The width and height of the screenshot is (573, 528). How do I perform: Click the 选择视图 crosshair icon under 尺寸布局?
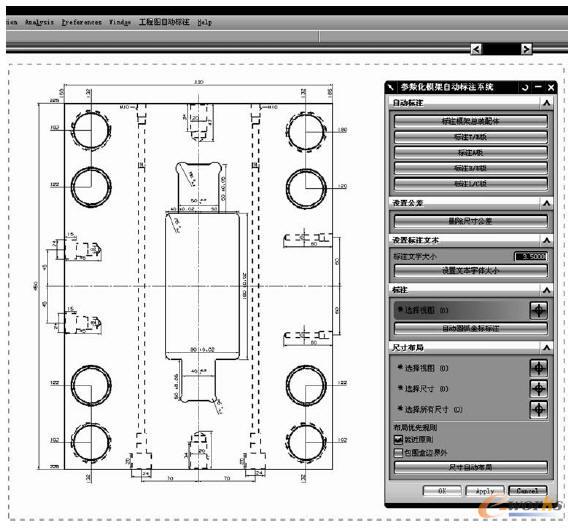(x=539, y=368)
